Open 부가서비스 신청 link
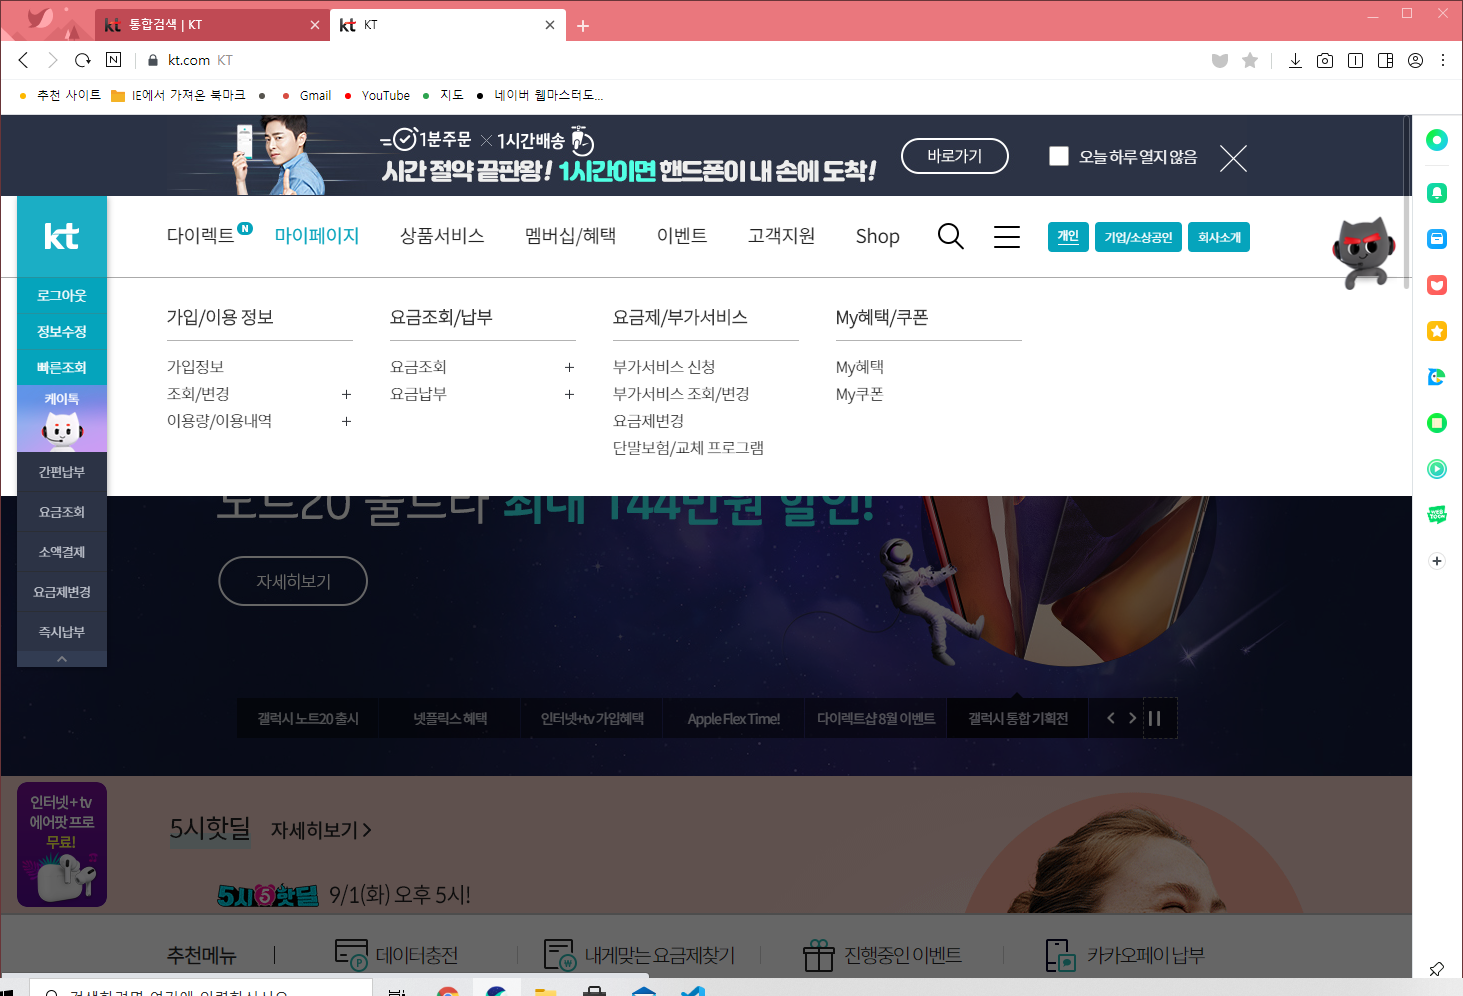Viewport: 1463px width, 996px height. pyautogui.click(x=664, y=367)
